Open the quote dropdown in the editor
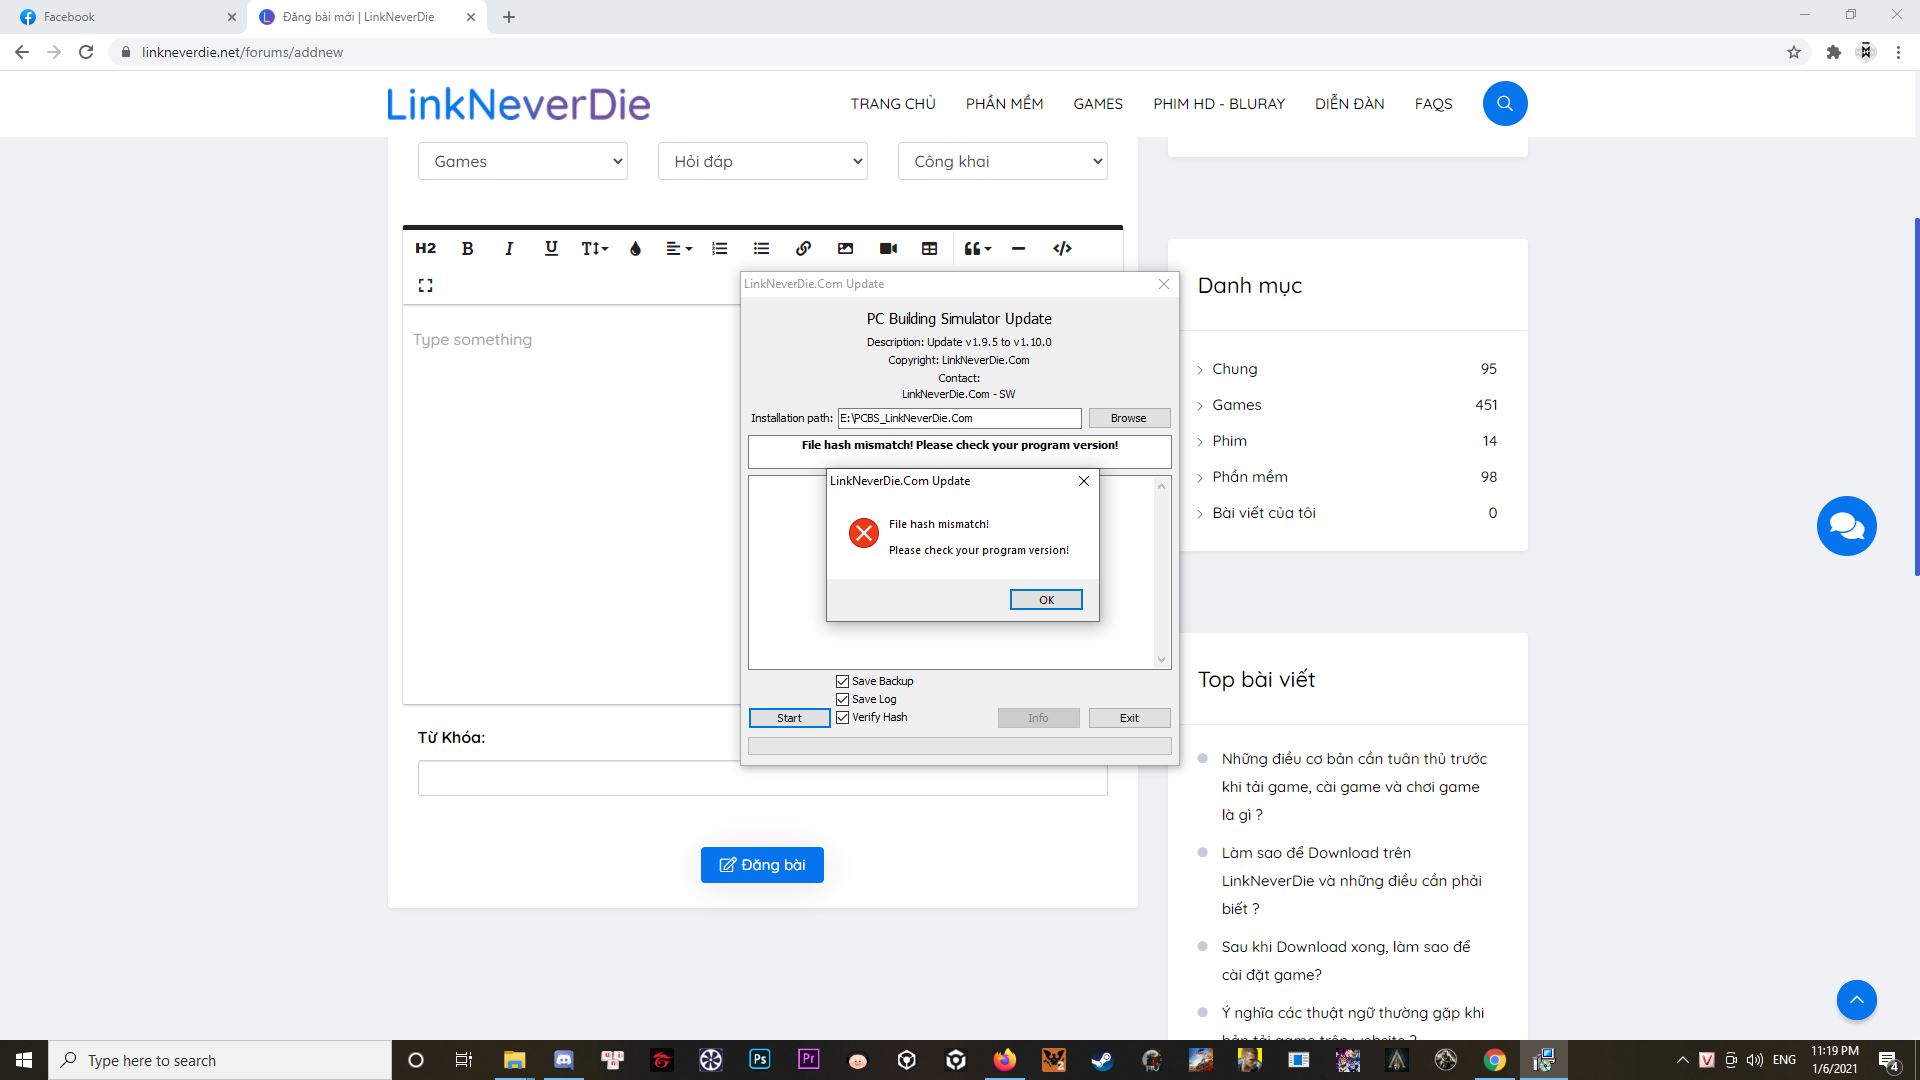 click(977, 248)
